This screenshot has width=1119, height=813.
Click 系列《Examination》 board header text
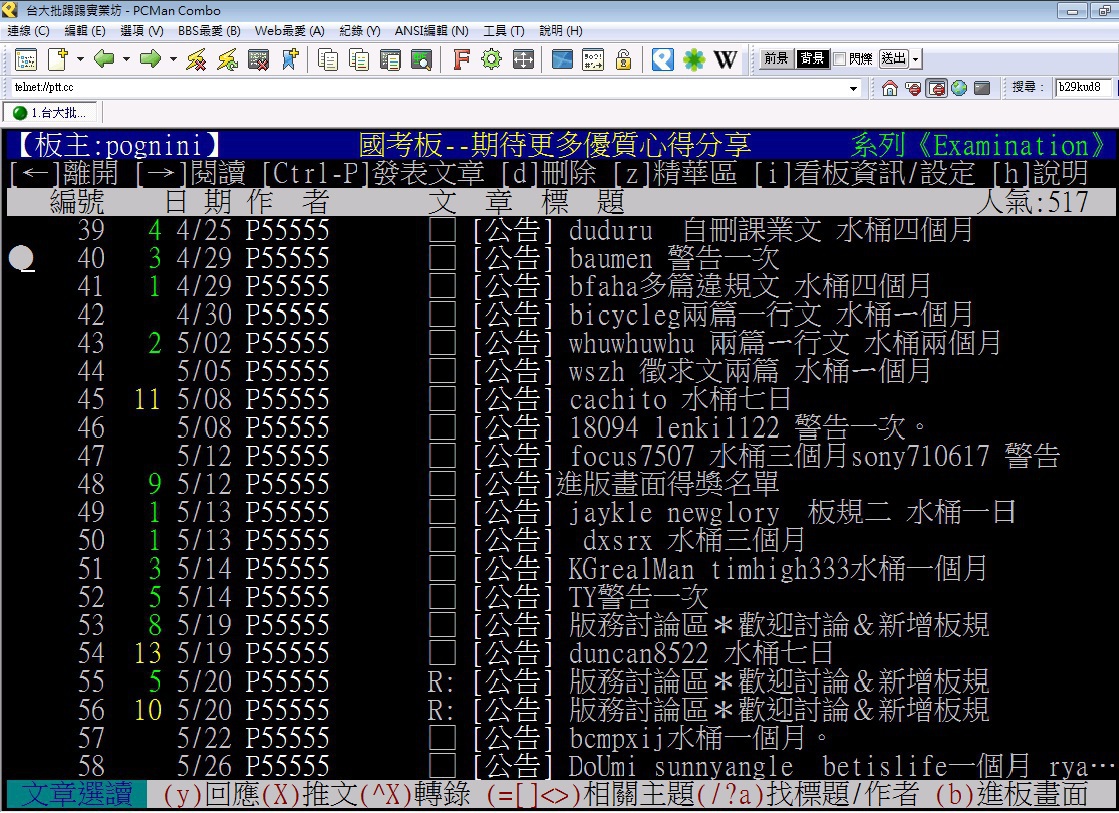[x=979, y=146]
